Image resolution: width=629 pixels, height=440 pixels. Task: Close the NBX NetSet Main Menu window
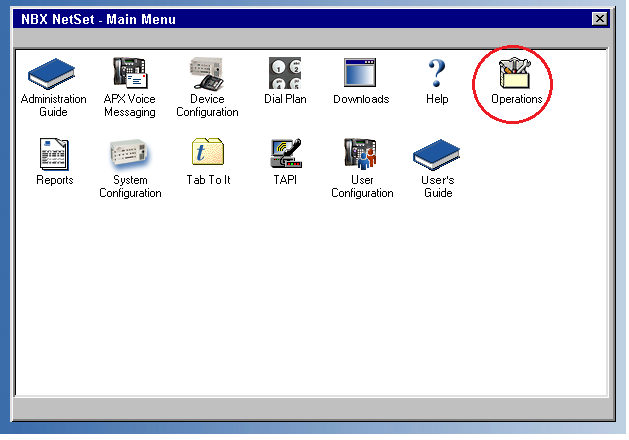599,18
